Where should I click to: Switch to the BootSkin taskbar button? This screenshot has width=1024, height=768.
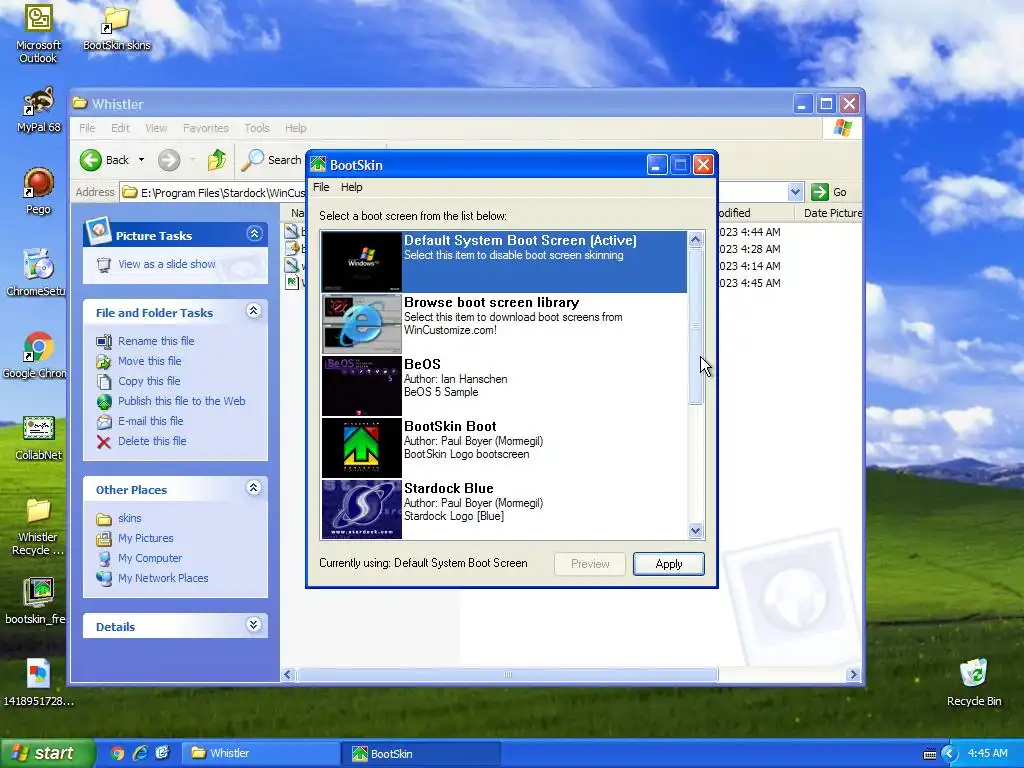(x=421, y=754)
